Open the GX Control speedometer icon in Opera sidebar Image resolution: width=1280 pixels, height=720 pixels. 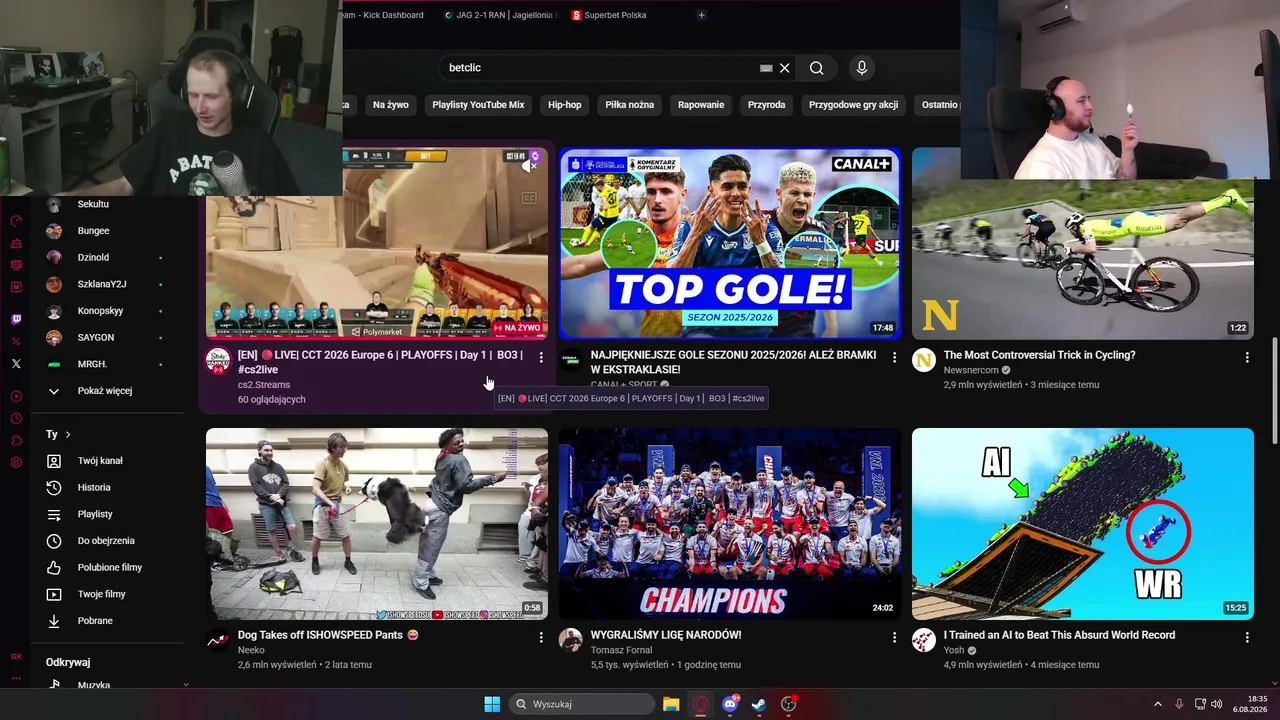pos(16,221)
